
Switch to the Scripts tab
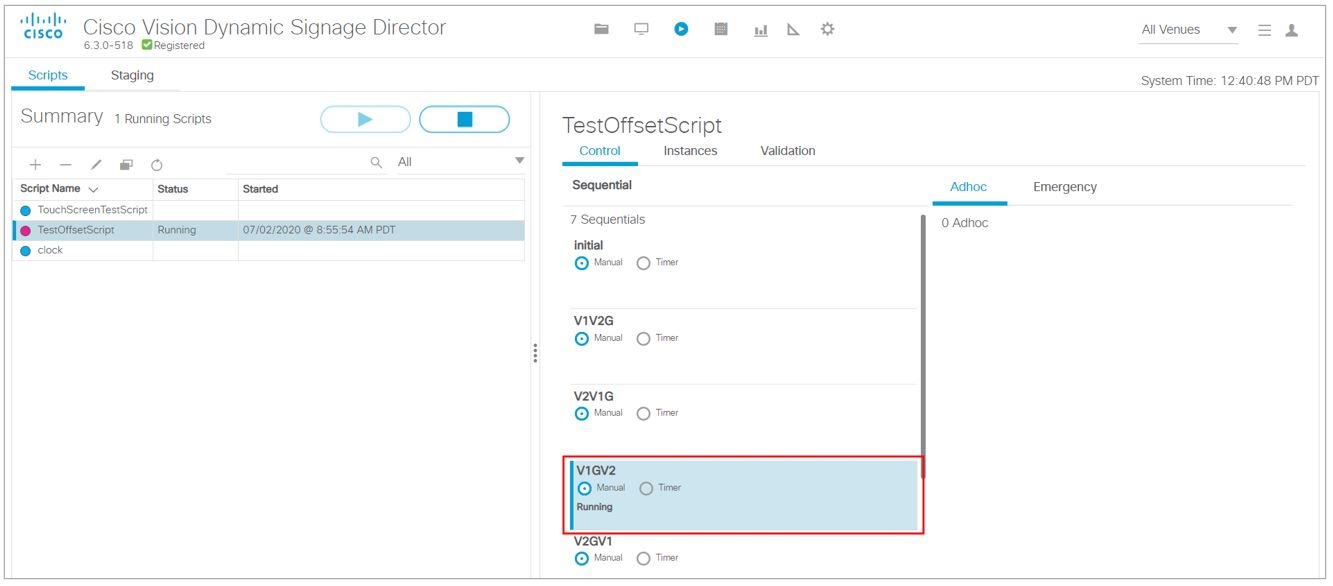click(48, 75)
